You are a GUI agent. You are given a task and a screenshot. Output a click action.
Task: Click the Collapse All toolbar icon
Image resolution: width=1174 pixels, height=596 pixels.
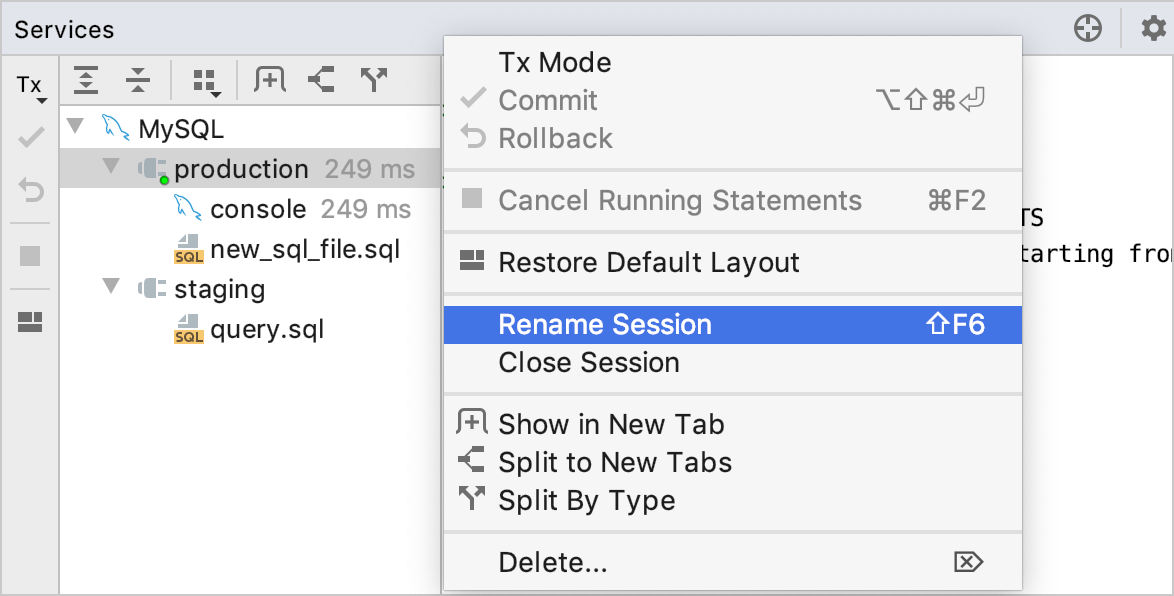(137, 79)
